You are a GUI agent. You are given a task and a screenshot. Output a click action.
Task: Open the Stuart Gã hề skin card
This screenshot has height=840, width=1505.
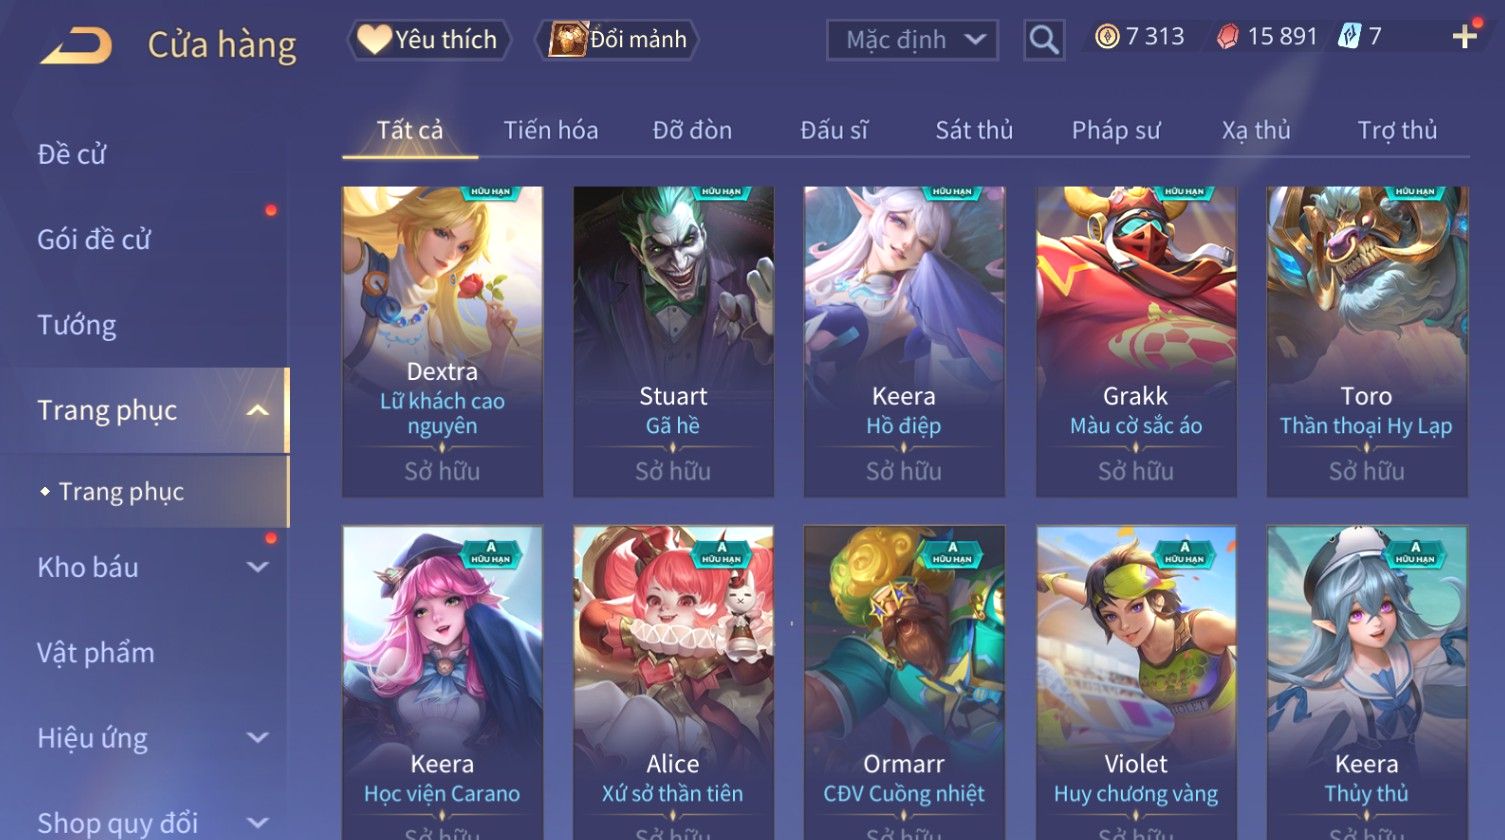pyautogui.click(x=673, y=342)
